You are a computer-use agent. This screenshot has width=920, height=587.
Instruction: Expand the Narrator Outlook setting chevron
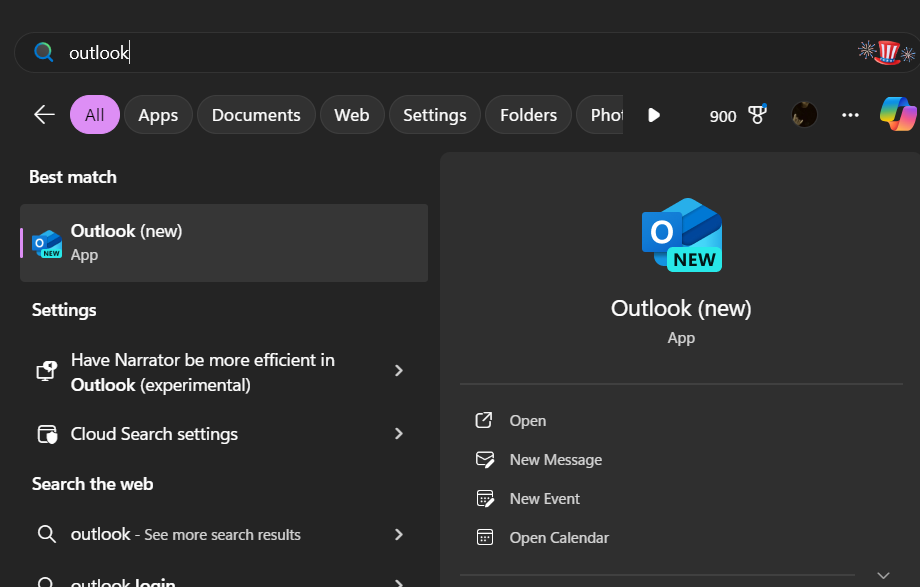398,371
